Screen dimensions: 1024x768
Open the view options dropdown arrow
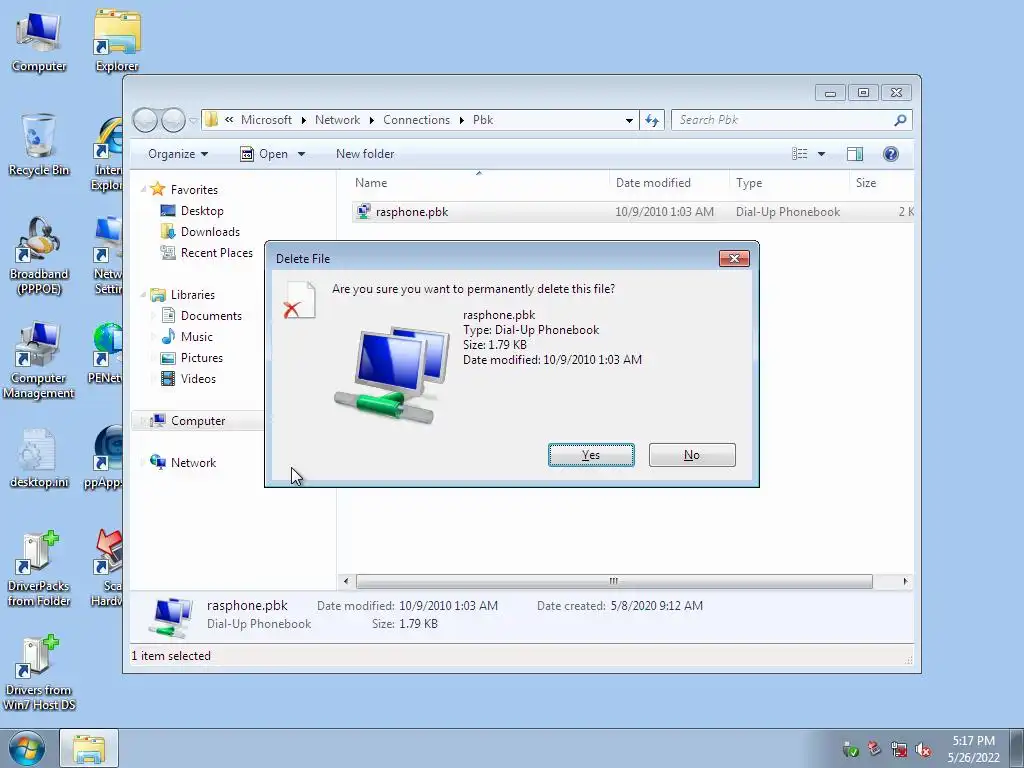coord(822,154)
